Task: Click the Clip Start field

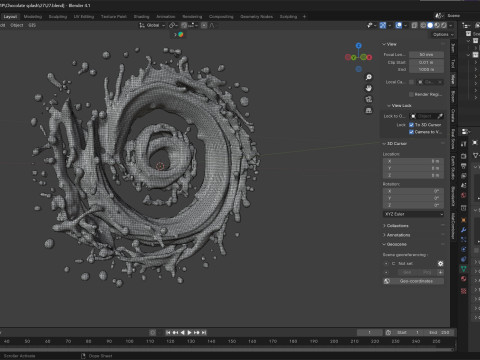Action: 426,62
